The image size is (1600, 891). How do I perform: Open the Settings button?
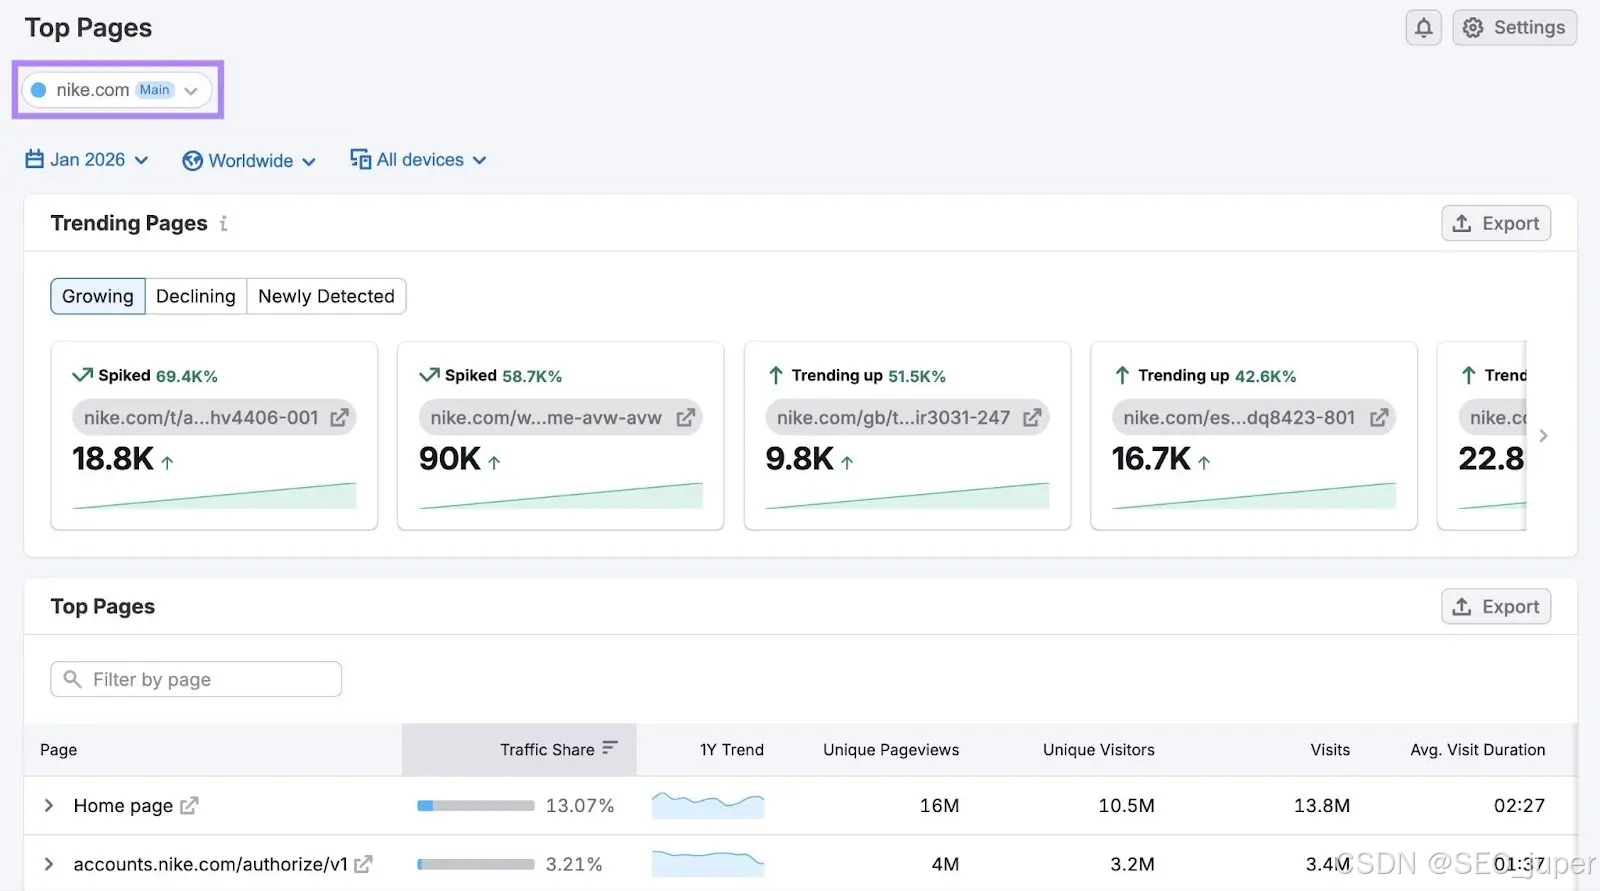coord(1515,28)
